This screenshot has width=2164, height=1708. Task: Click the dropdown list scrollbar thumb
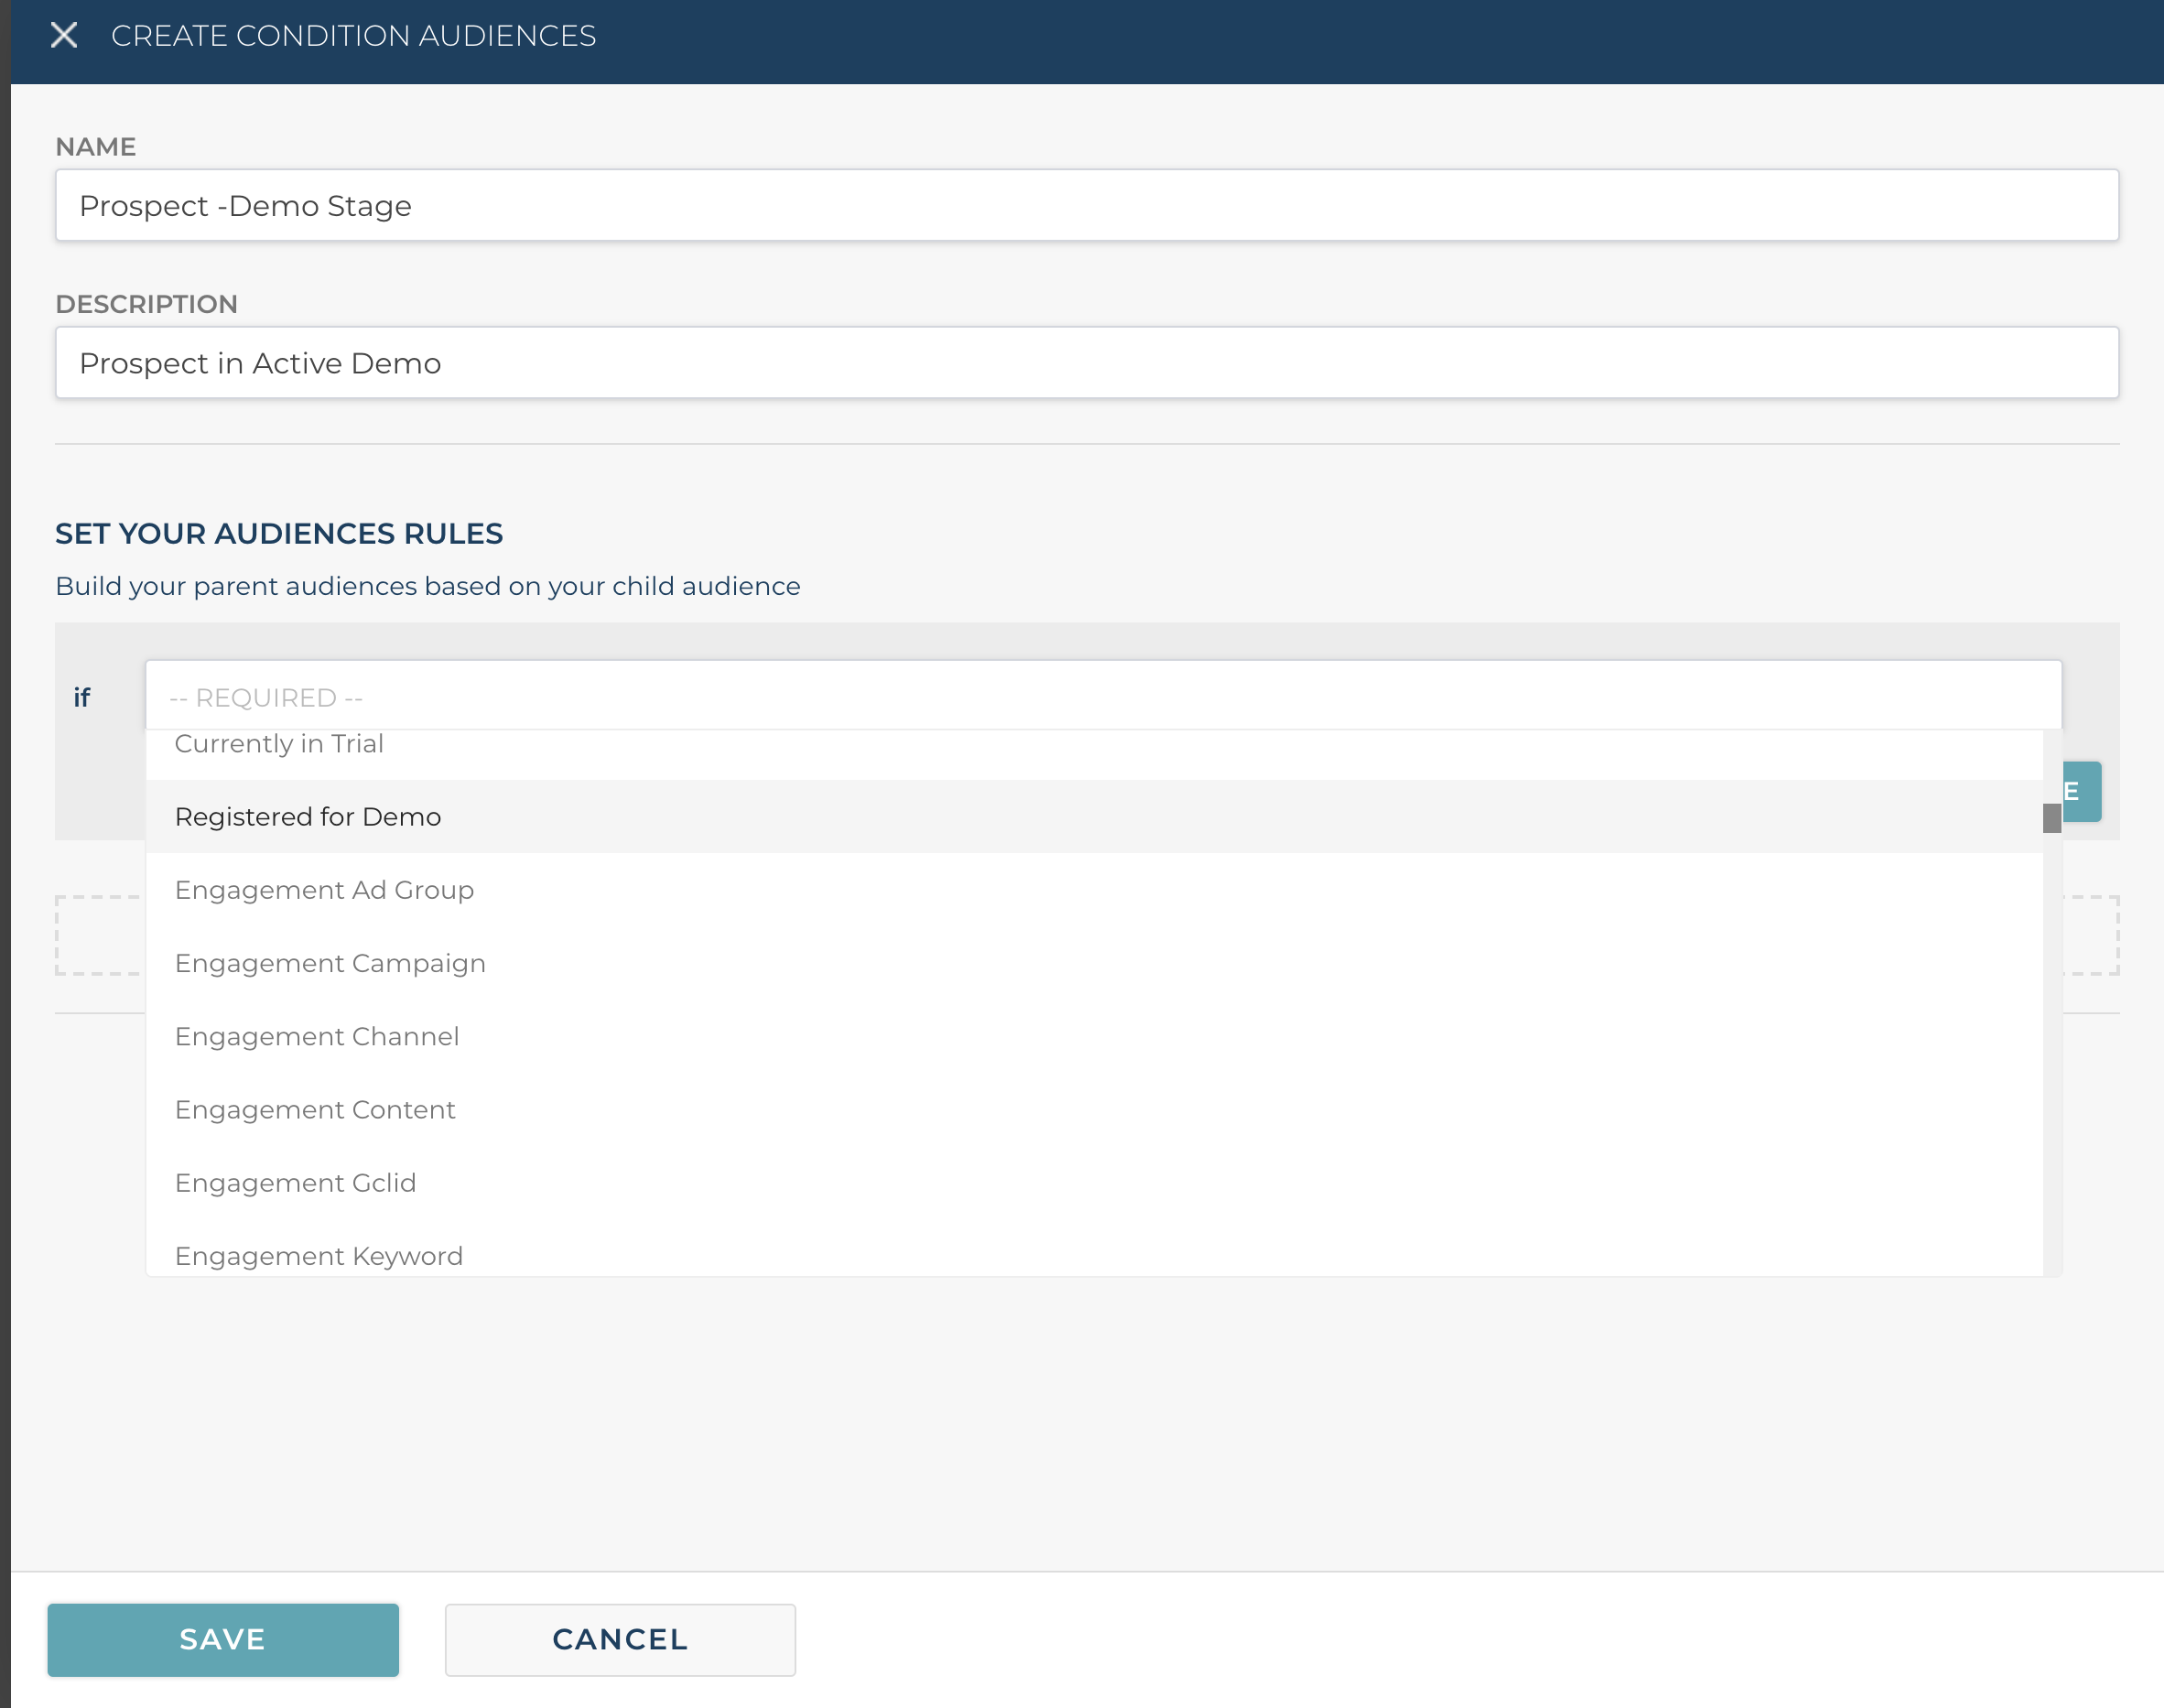[2051, 818]
